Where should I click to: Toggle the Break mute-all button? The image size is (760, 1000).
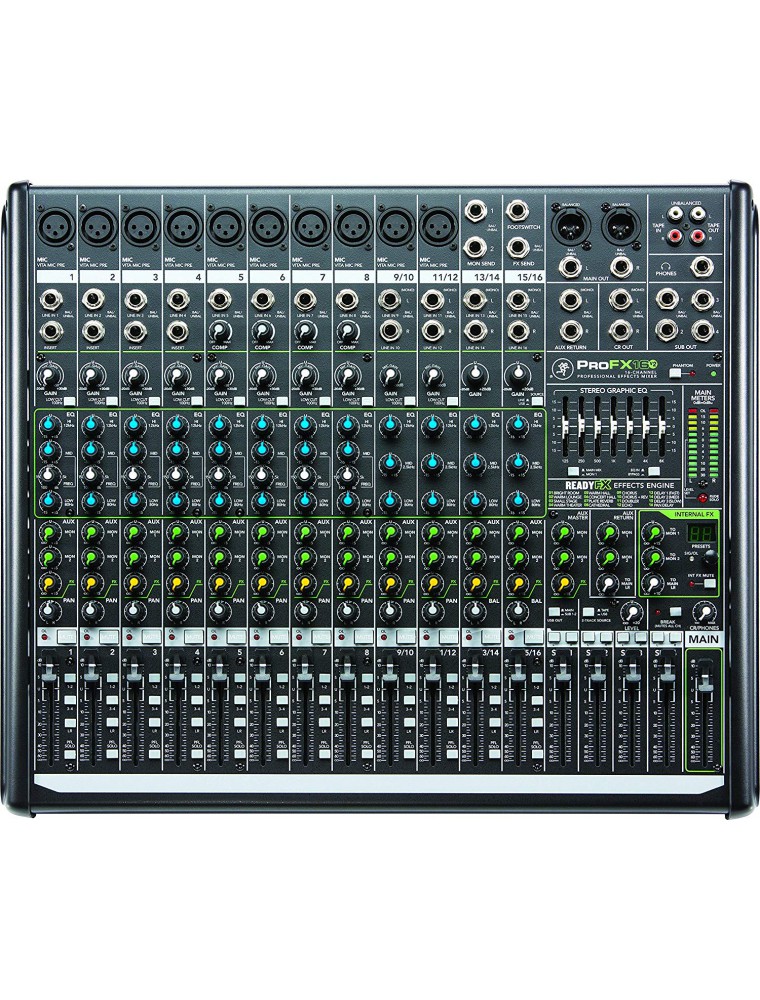pyautogui.click(x=675, y=612)
